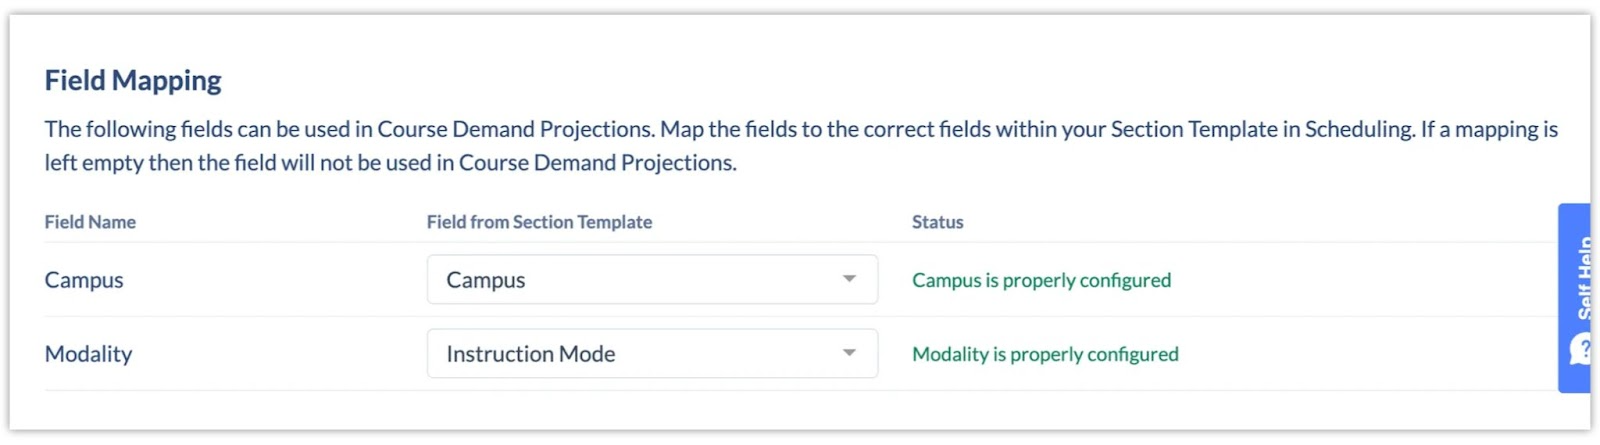Click Course Demand Projections ending the description
Viewport: 1600px width, 445px height.
(597, 163)
